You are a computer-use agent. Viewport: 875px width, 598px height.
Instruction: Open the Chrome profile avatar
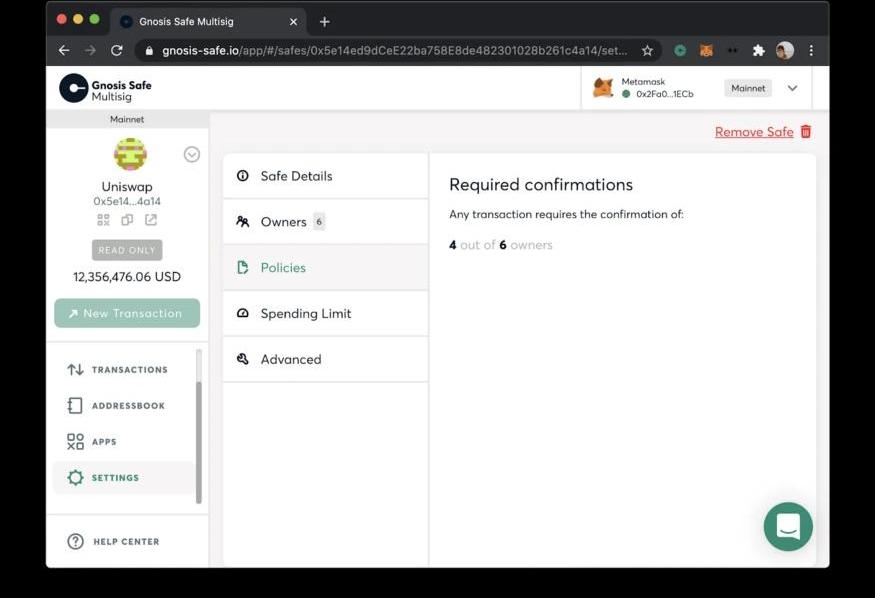(785, 51)
